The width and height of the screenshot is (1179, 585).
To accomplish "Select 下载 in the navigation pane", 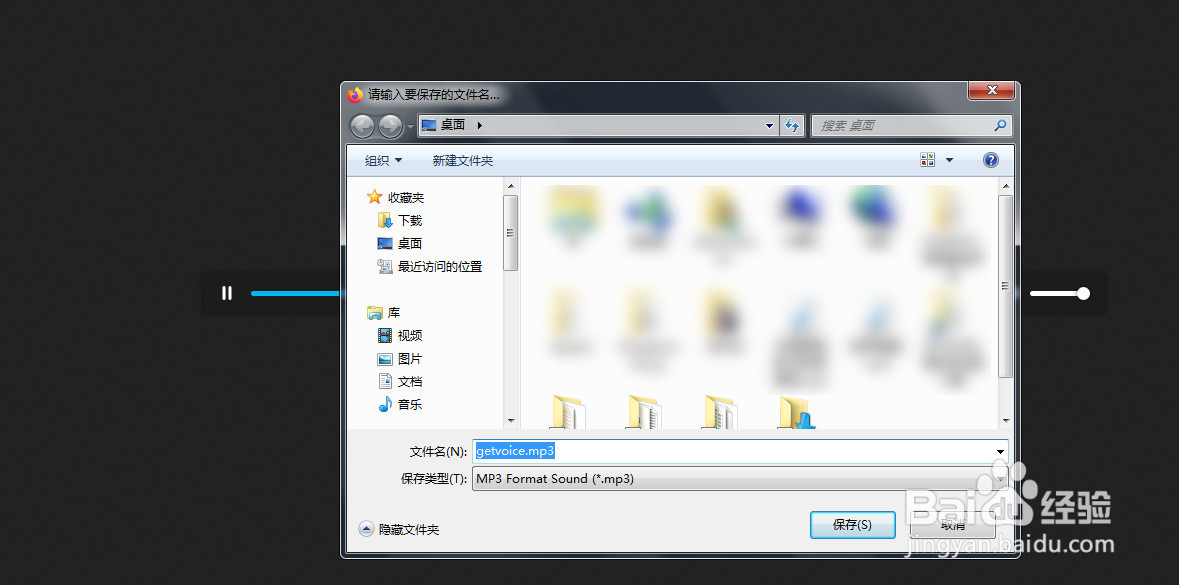I will click(410, 220).
